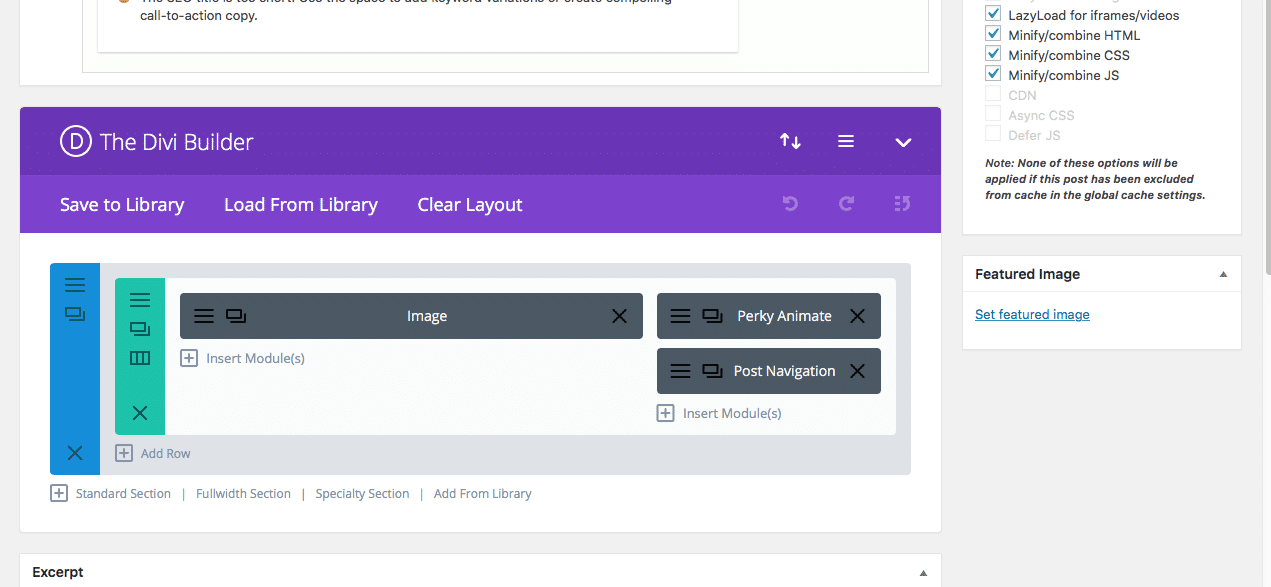1271x587 pixels.
Task: Delete the Perky Animate module
Action: pyautogui.click(x=857, y=316)
